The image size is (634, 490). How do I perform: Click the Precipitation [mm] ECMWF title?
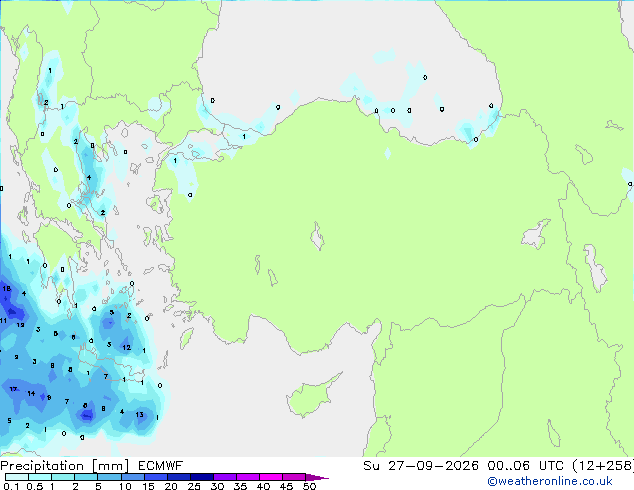tap(92, 466)
